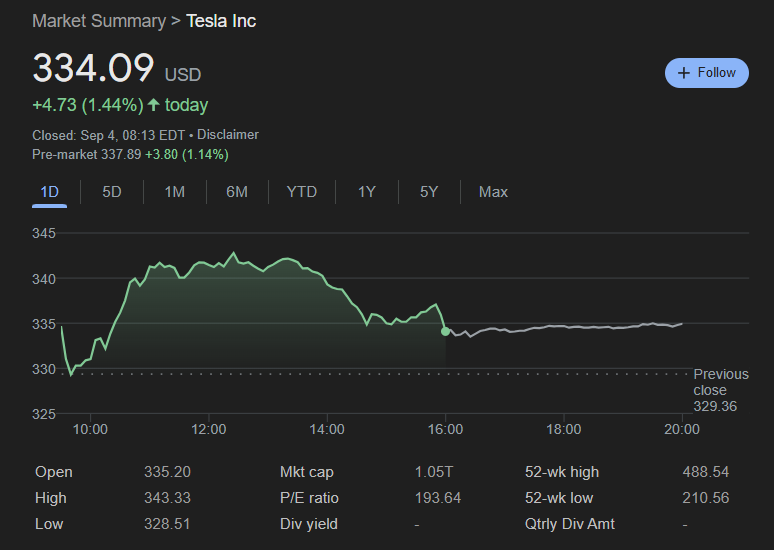Show the 1M chart range
774x550 pixels.
[x=174, y=192]
